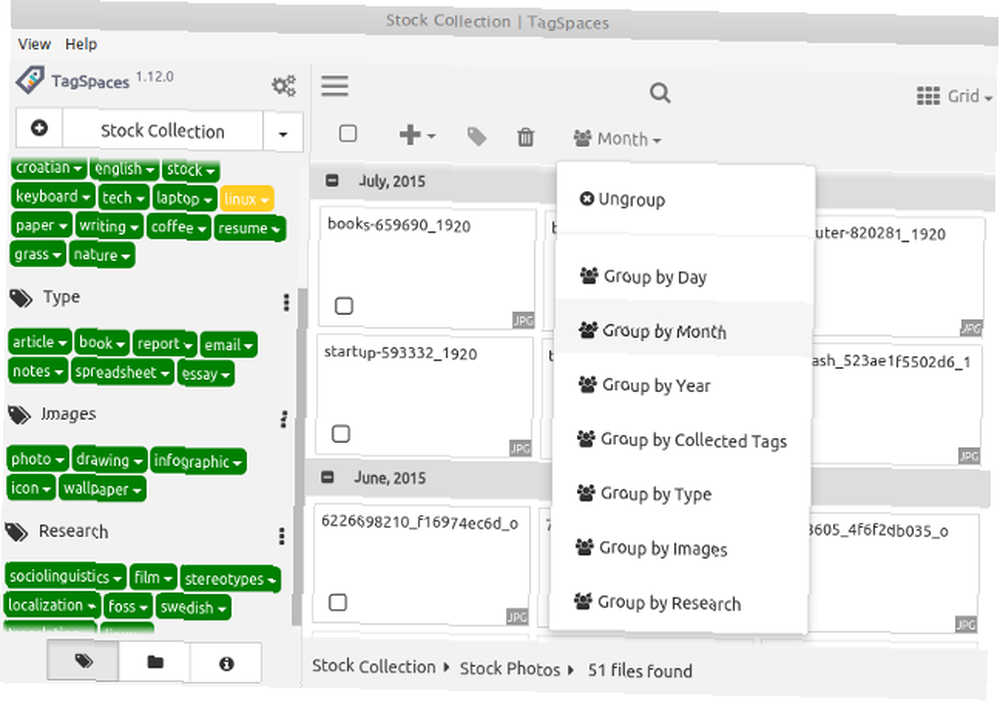Choose Group by Type
Screen dimensions: 1000x702
pyautogui.click(x=681, y=494)
